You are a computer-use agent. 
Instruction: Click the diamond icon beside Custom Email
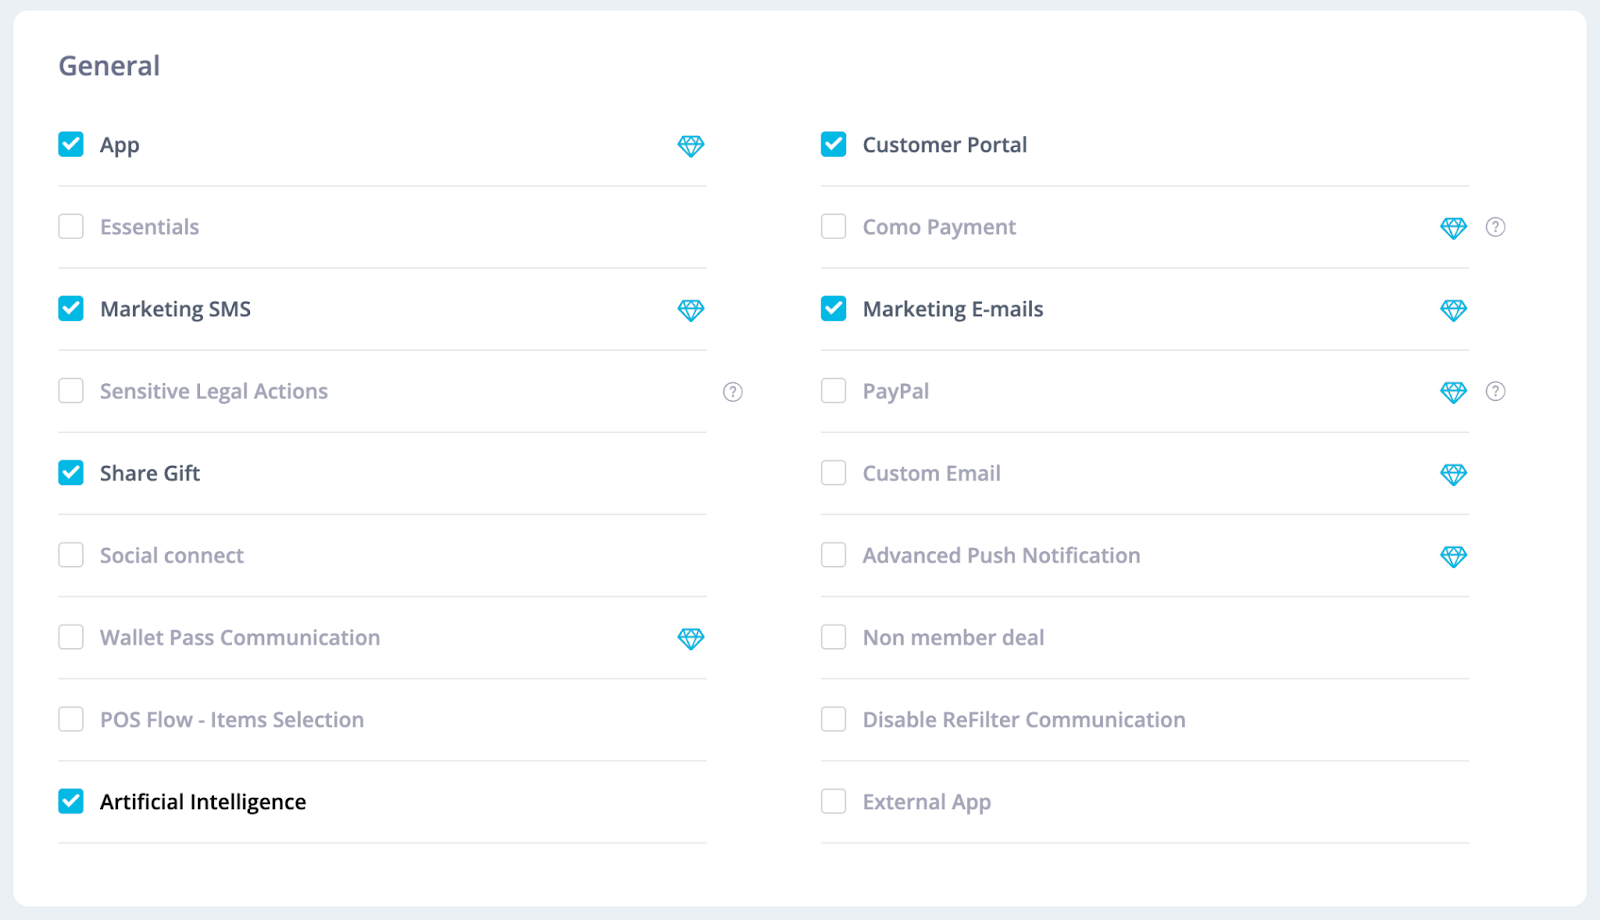coord(1454,474)
